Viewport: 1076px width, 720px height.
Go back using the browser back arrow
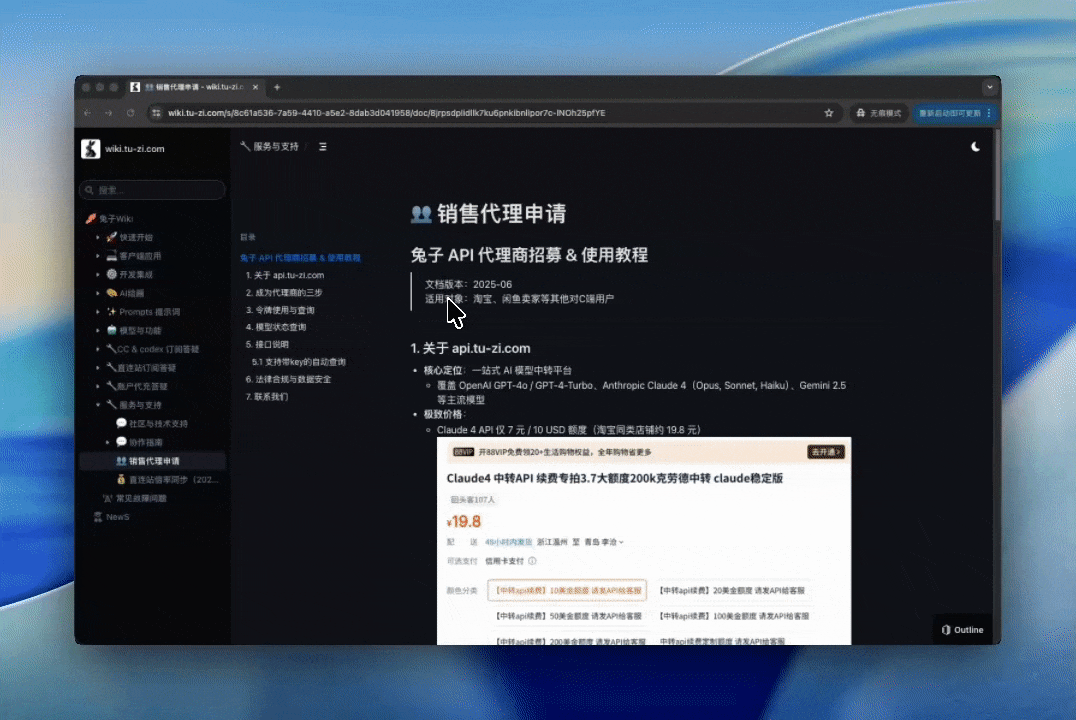(x=87, y=113)
